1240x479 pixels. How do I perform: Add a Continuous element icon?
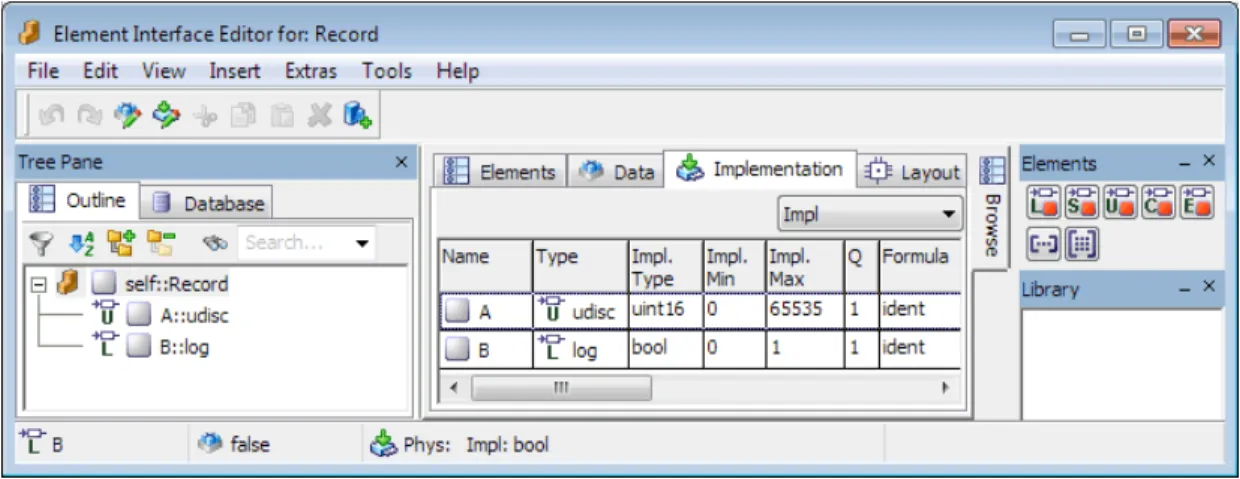pos(1158,201)
